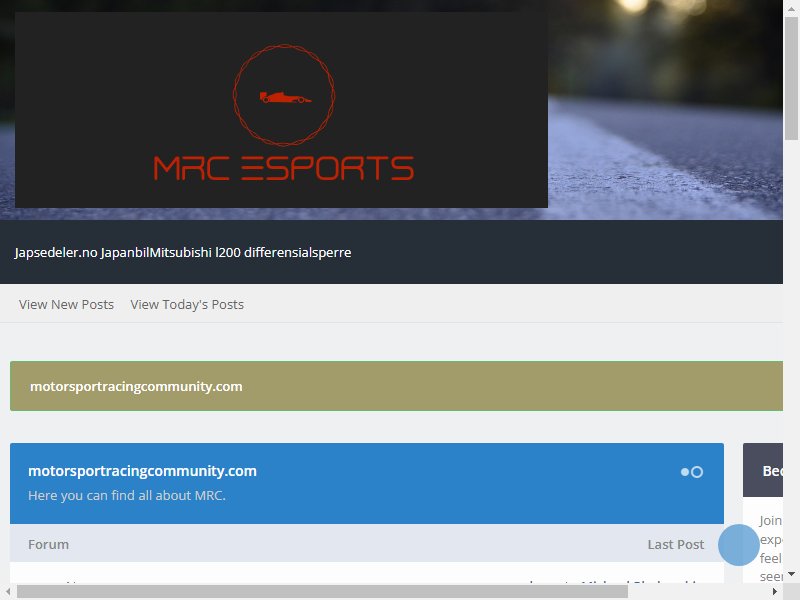This screenshot has width=800, height=600.
Task: Select View Today's Posts
Action: (187, 305)
